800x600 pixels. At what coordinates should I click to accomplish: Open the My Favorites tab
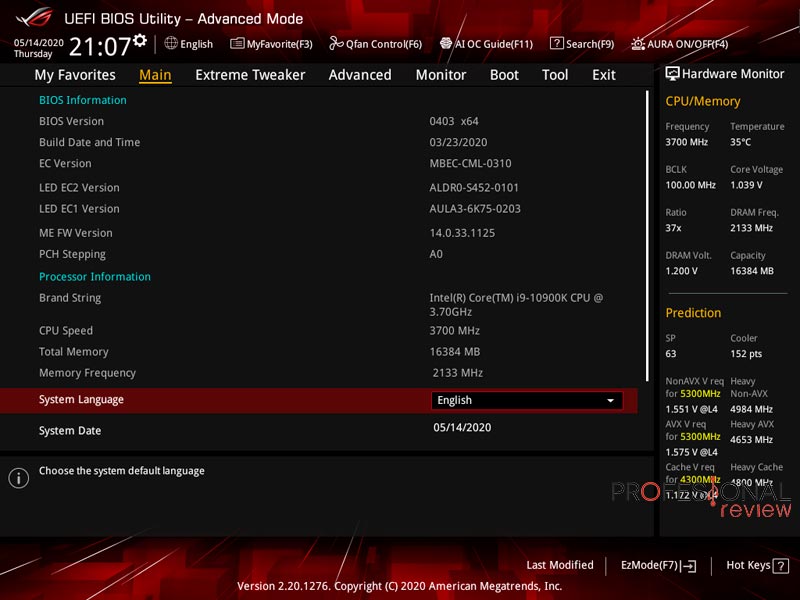[75, 75]
